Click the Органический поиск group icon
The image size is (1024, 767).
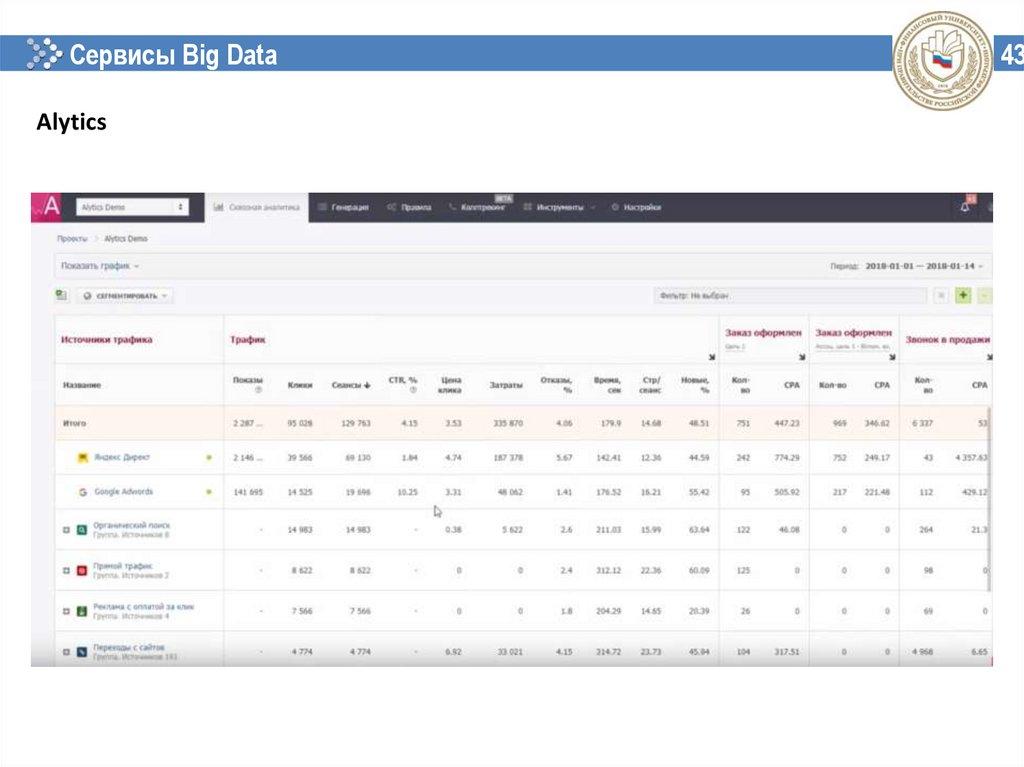(82, 529)
